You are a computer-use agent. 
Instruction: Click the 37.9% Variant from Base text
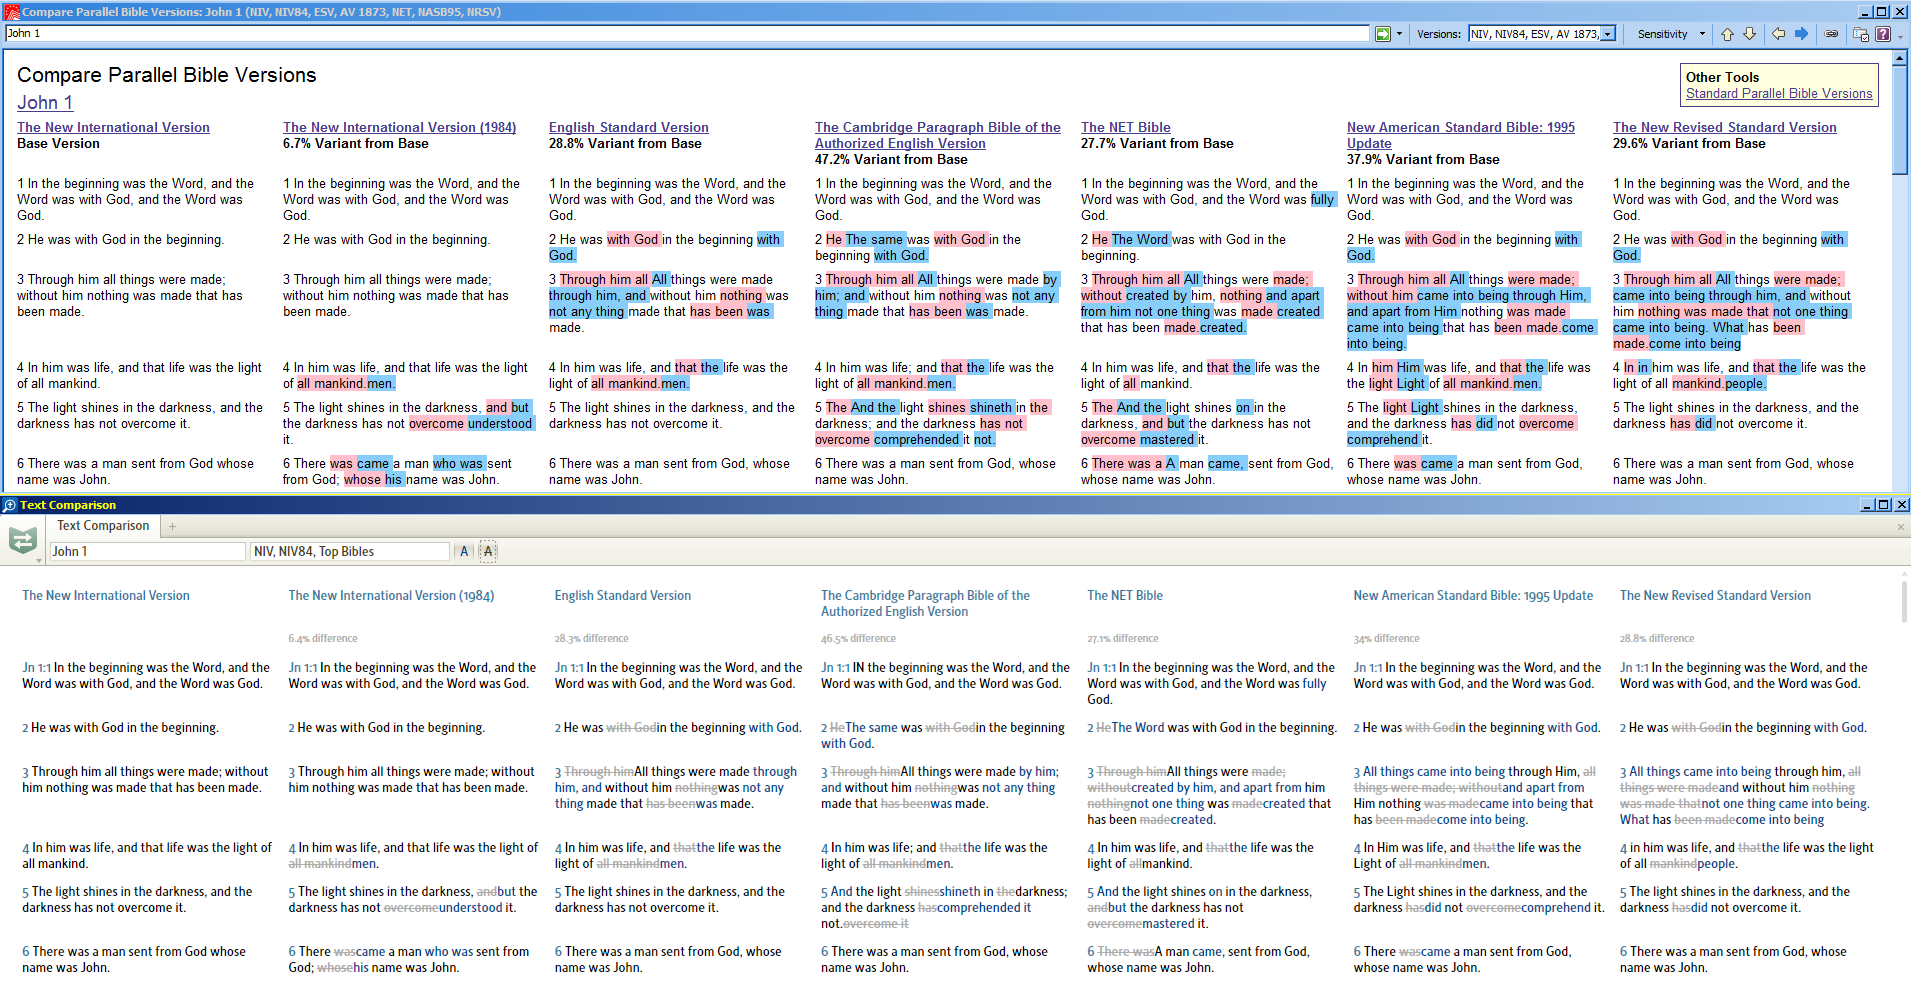click(1423, 160)
